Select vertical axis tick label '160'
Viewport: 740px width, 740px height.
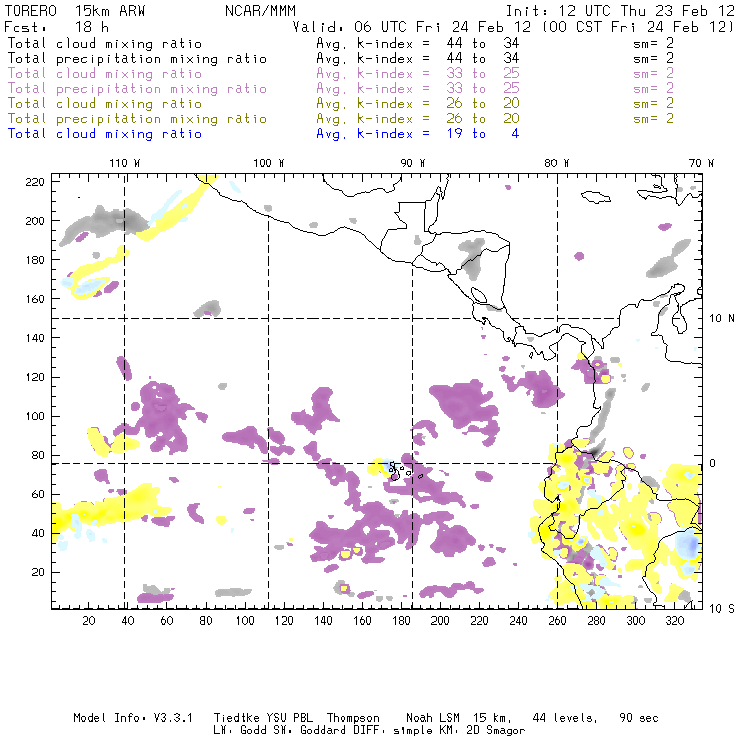35,299
